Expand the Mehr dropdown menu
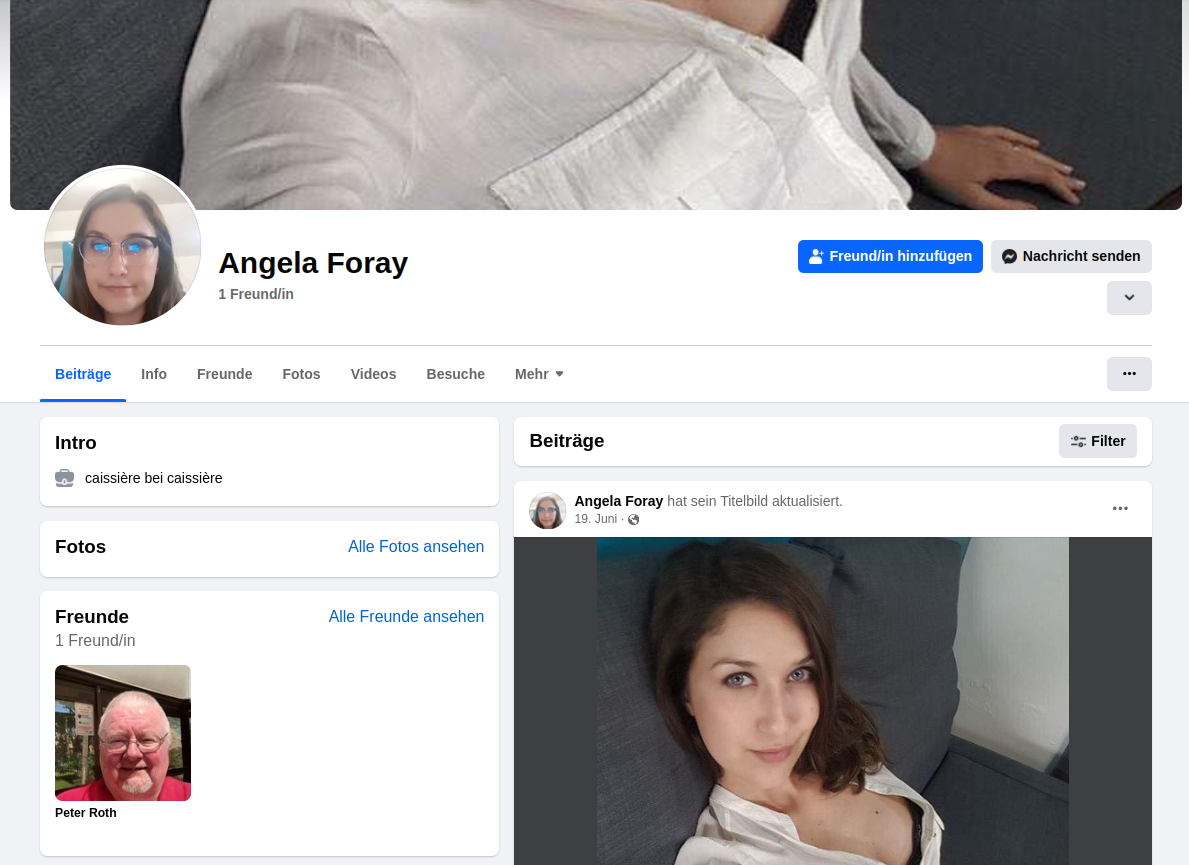This screenshot has height=865, width=1189. pyautogui.click(x=539, y=374)
